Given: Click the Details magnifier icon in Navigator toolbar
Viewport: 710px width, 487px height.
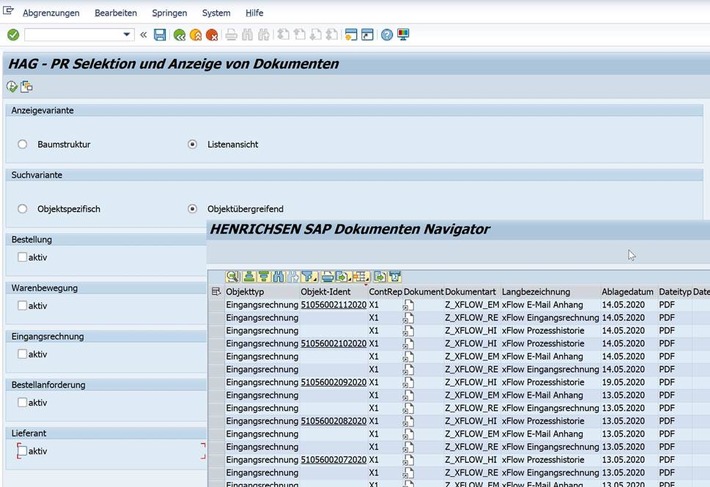Looking at the screenshot, I should [233, 277].
